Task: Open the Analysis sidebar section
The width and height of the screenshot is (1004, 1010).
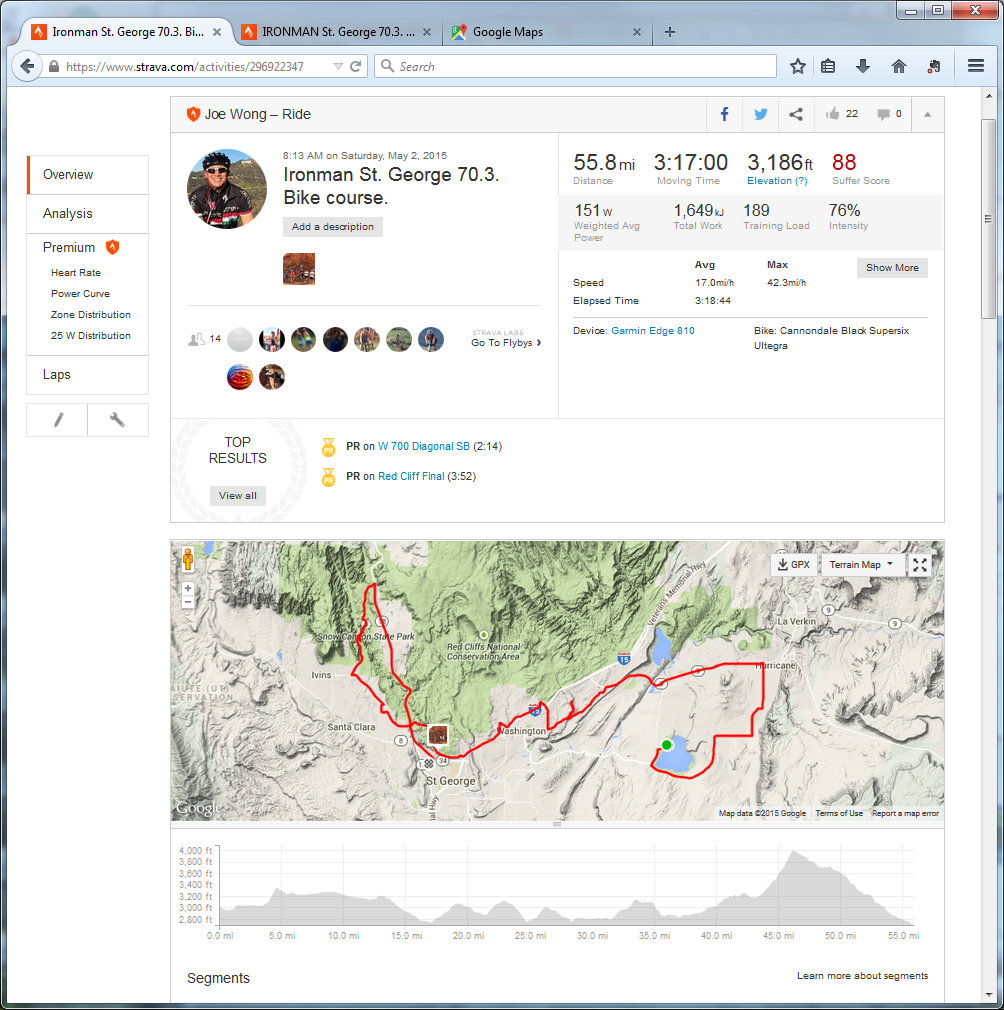Action: click(x=67, y=213)
